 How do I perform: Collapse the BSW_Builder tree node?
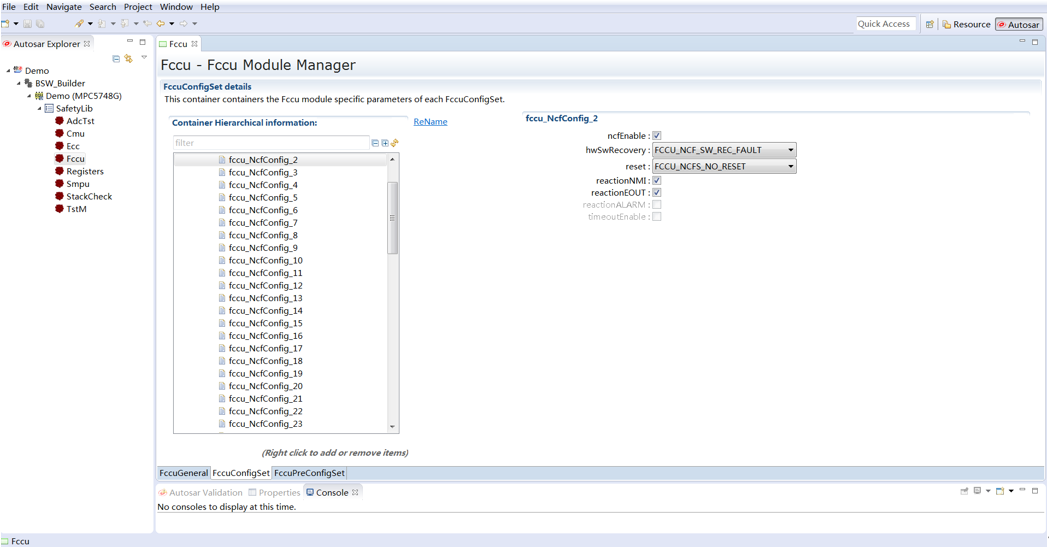point(19,83)
